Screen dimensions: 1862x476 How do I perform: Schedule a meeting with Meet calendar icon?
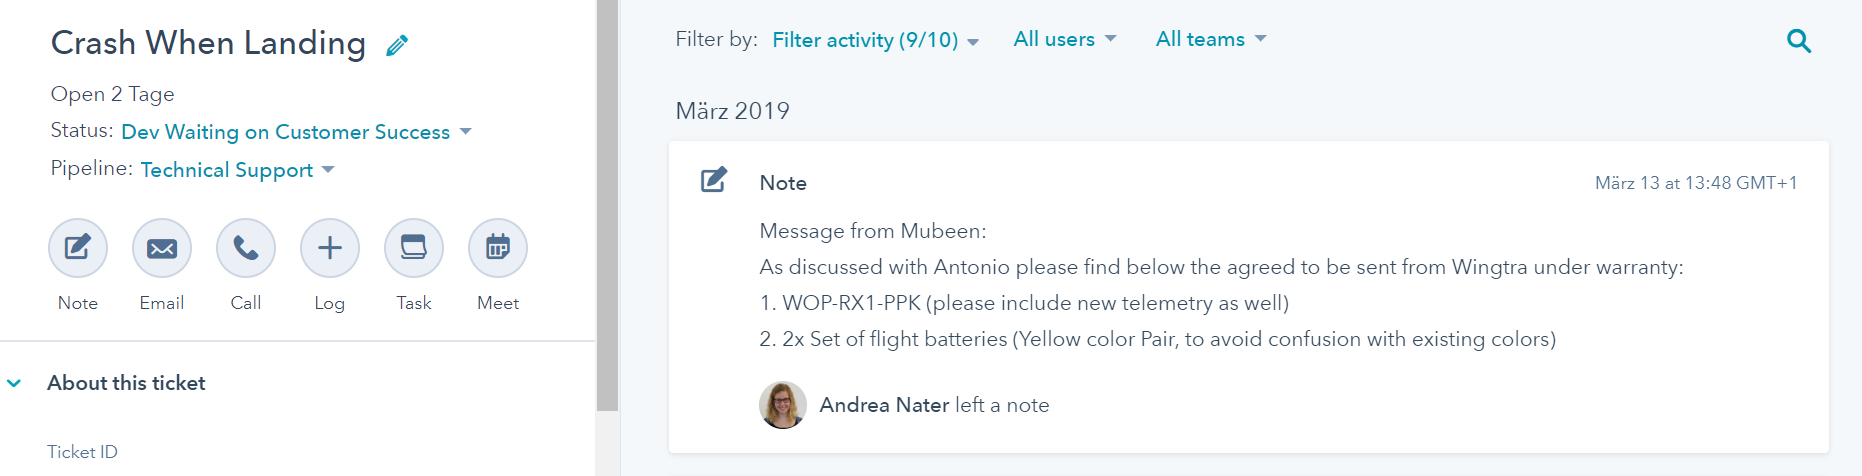click(498, 248)
